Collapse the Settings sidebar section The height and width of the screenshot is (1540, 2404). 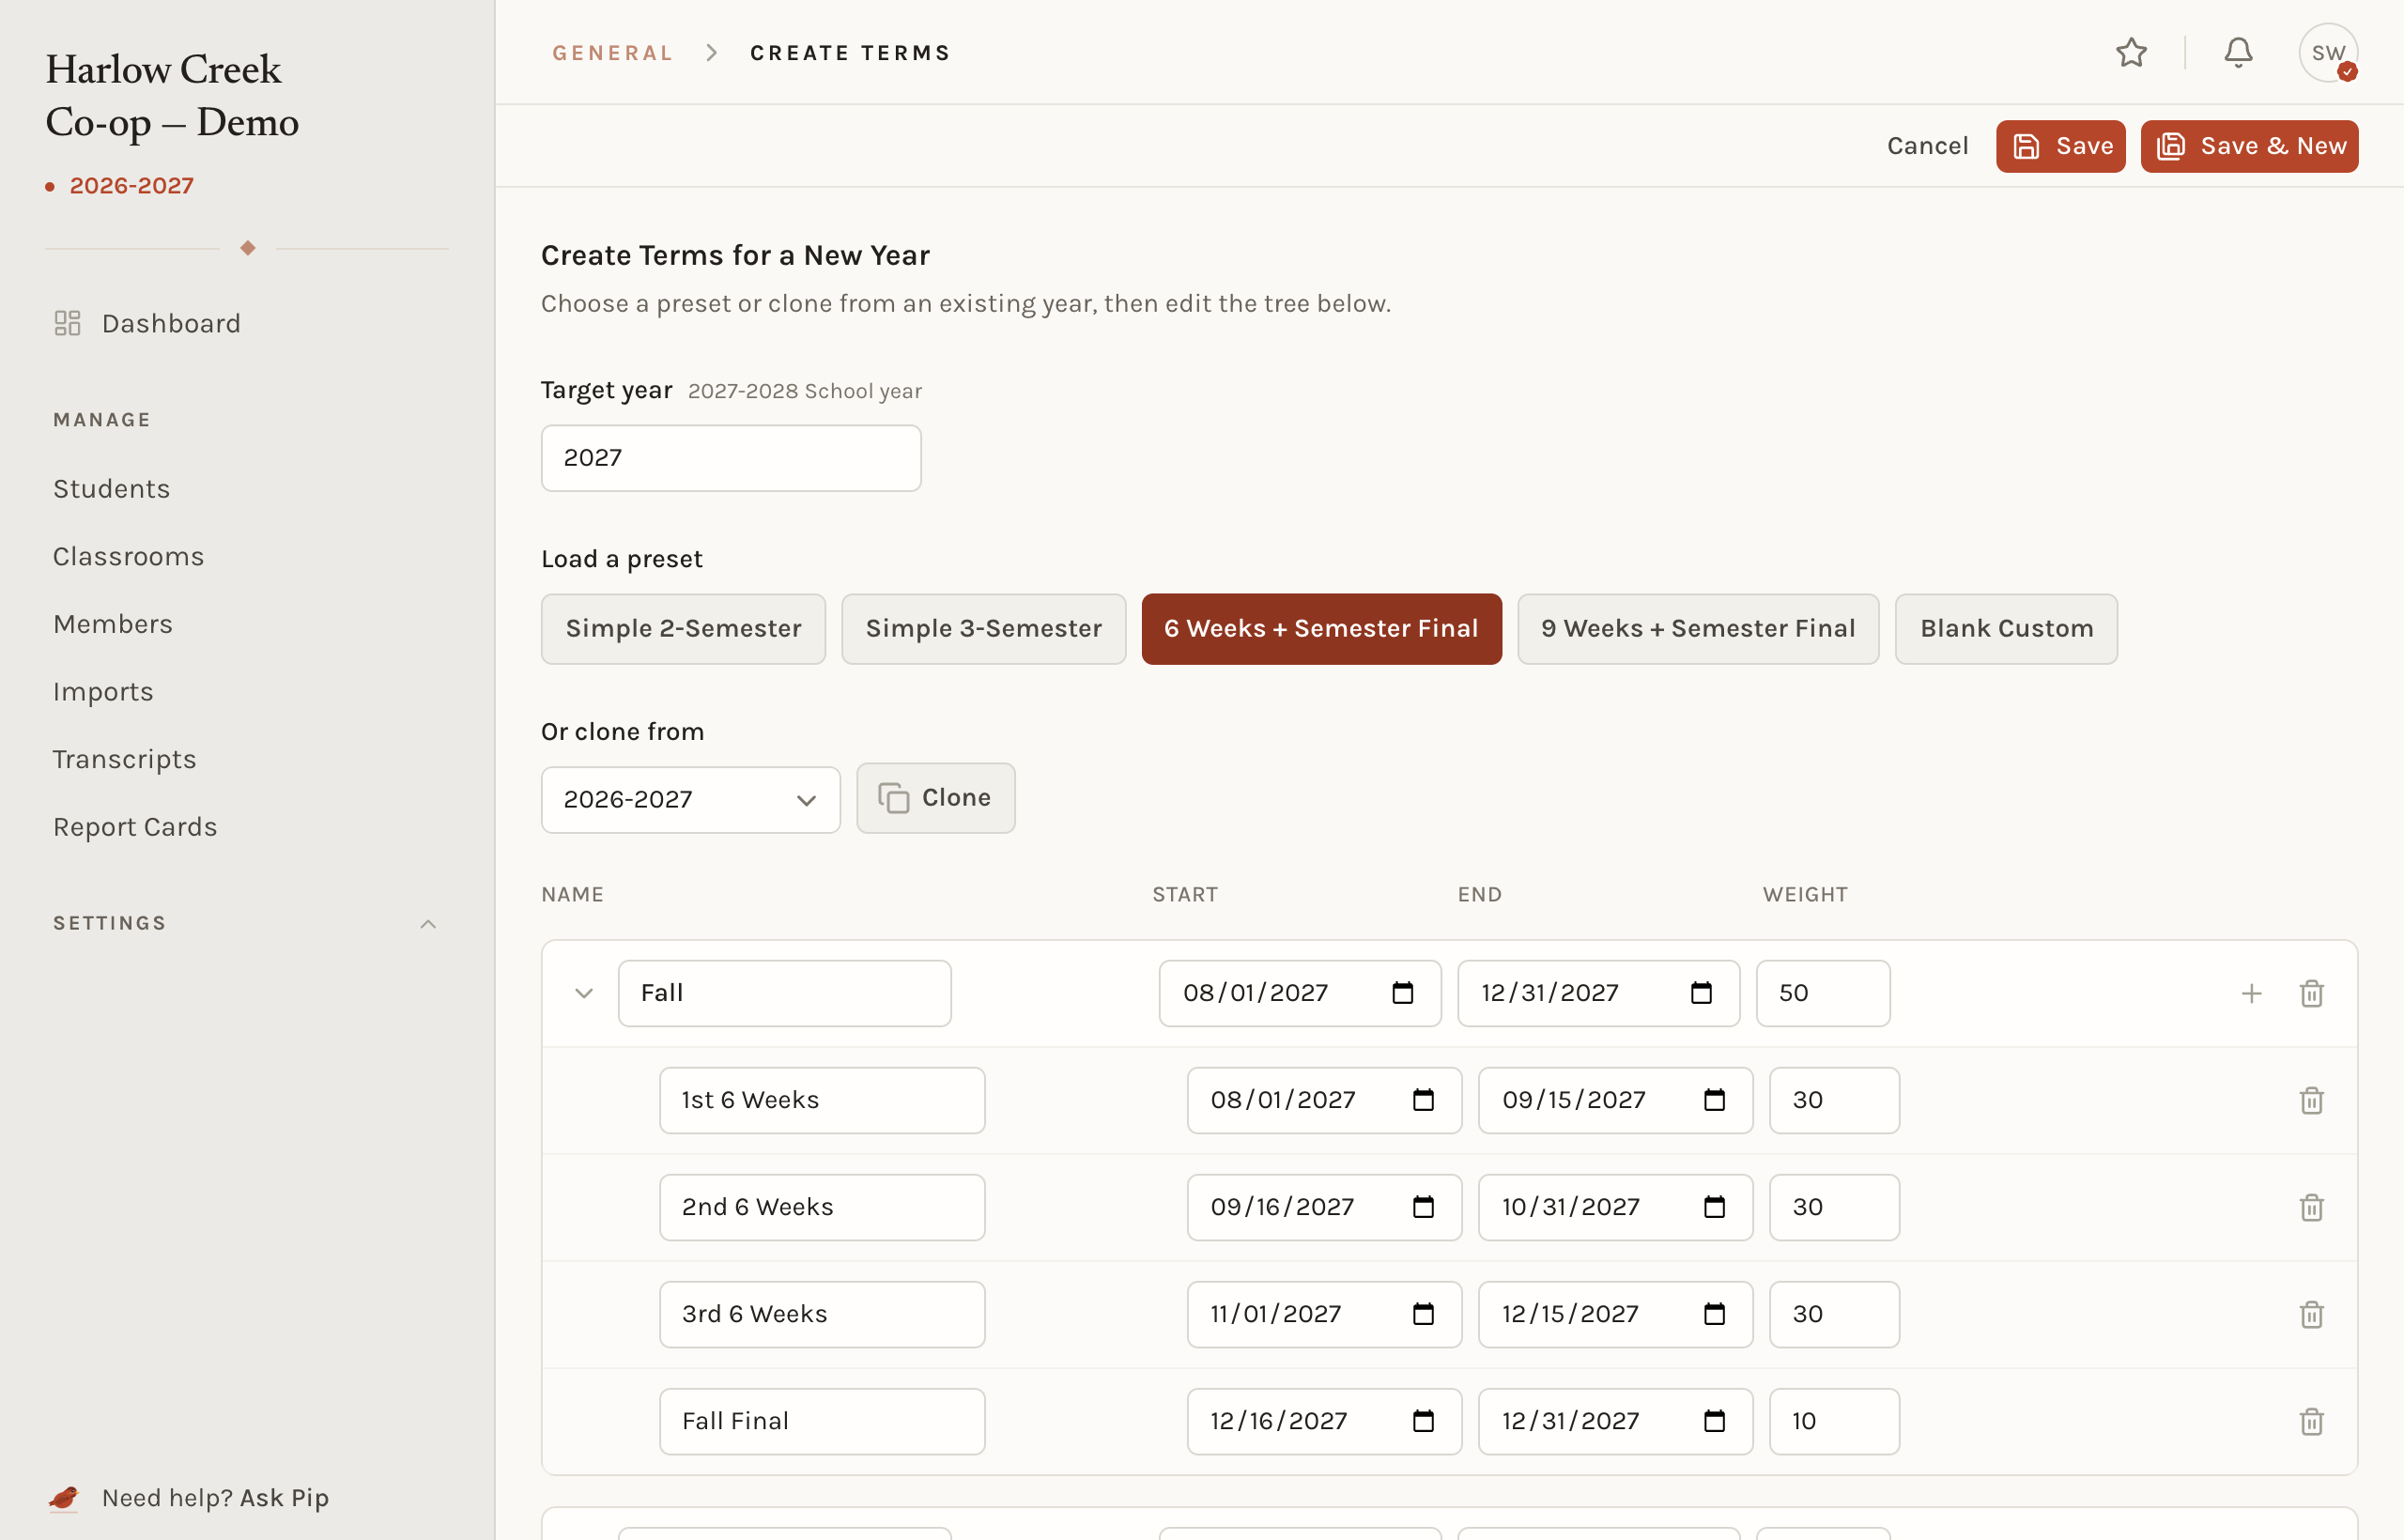point(428,923)
